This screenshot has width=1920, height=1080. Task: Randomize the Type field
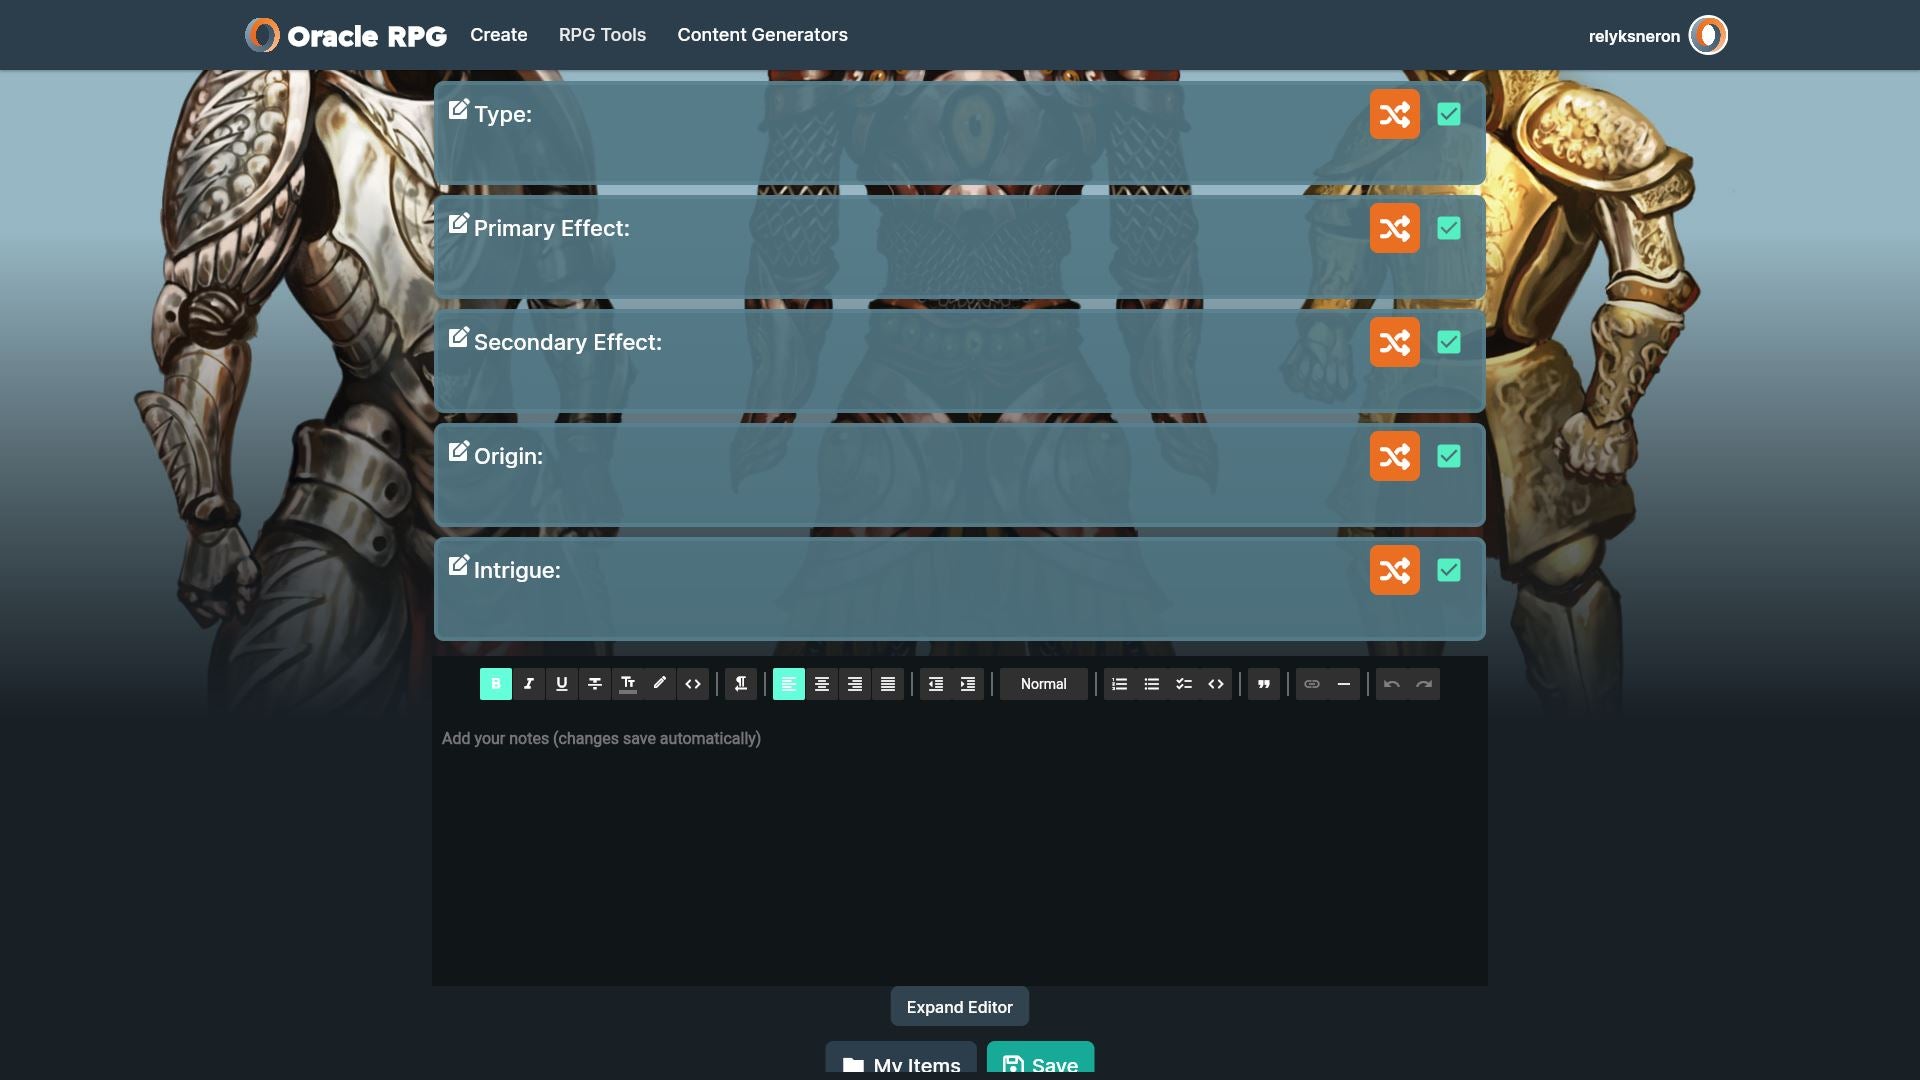coord(1394,114)
